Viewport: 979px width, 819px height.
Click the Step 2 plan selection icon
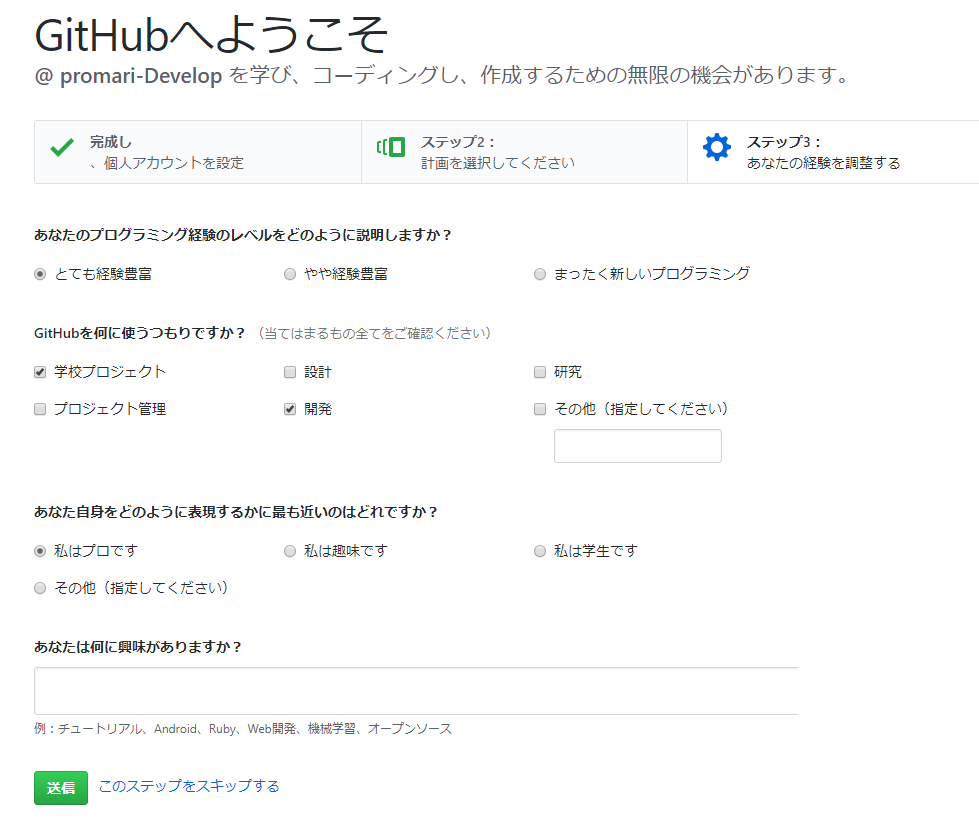click(391, 147)
